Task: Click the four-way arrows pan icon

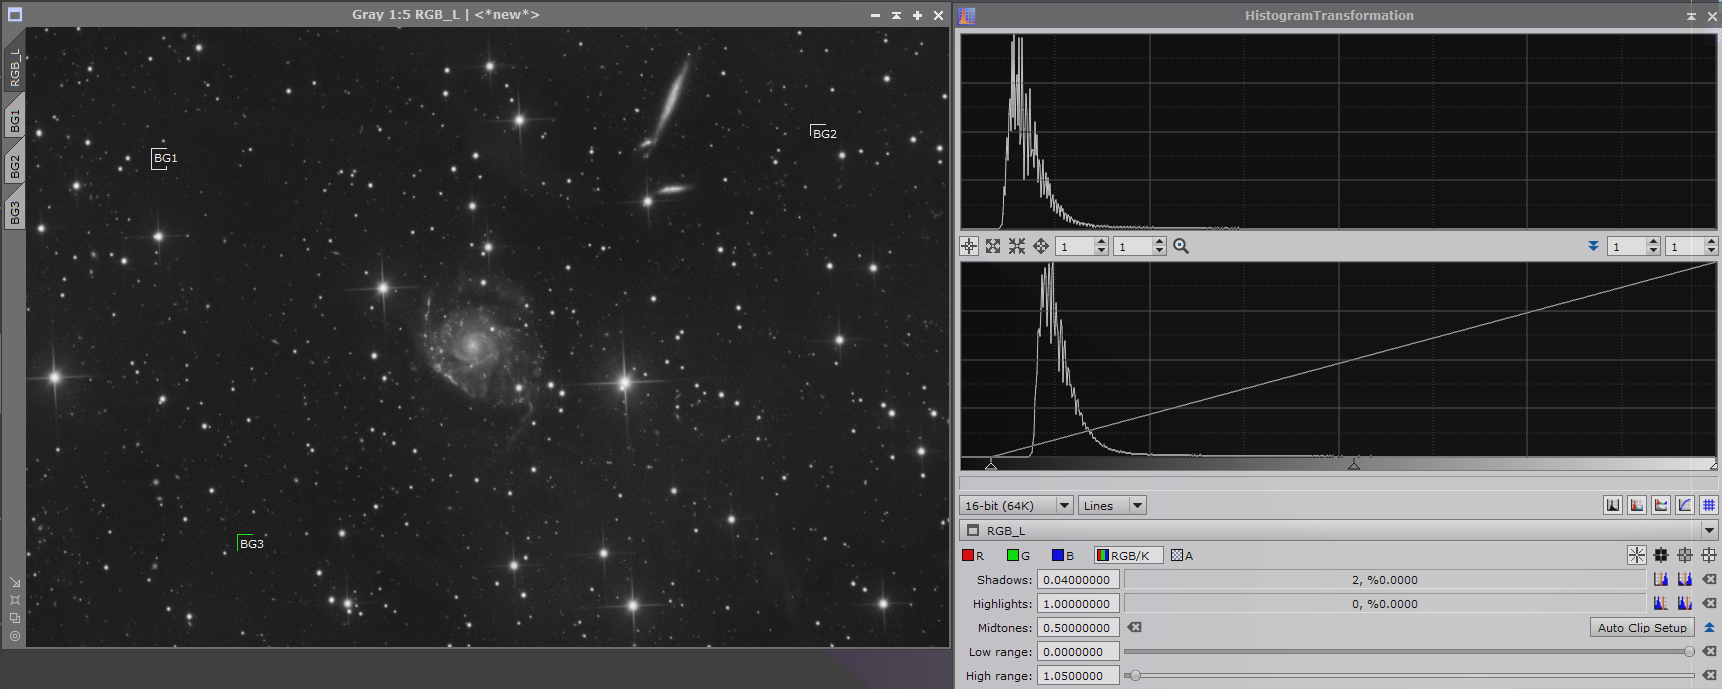Action: [1041, 246]
